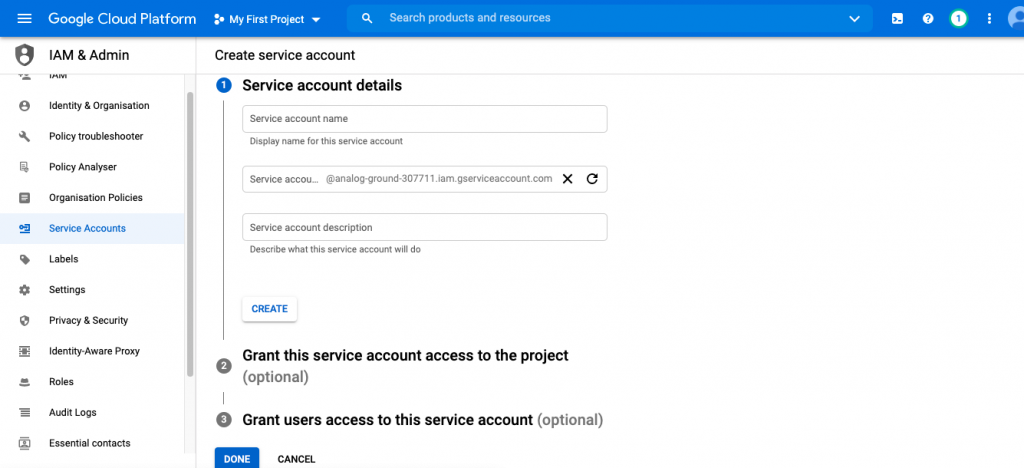The width and height of the screenshot is (1024, 468).
Task: Click the Policy troubleshooter wrench icon
Action: [25, 136]
